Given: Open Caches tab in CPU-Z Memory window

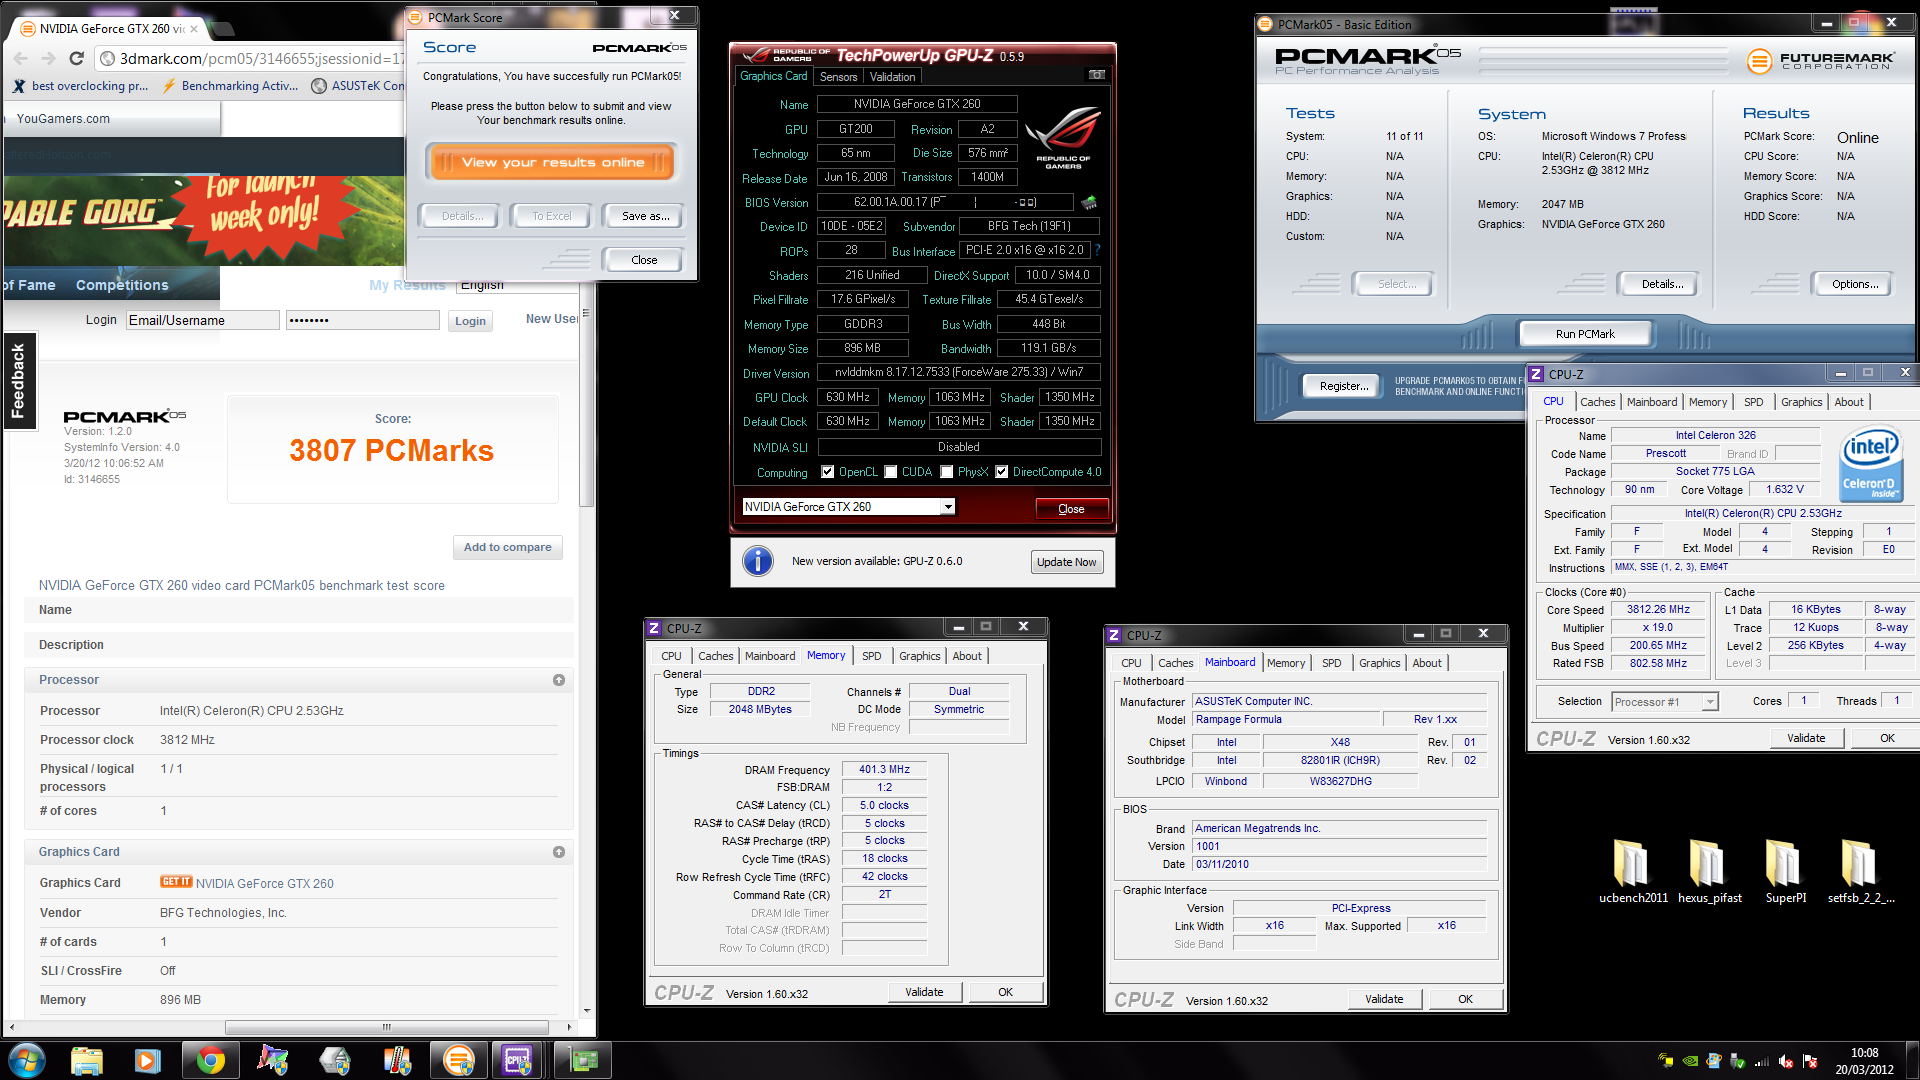Looking at the screenshot, I should 715,656.
